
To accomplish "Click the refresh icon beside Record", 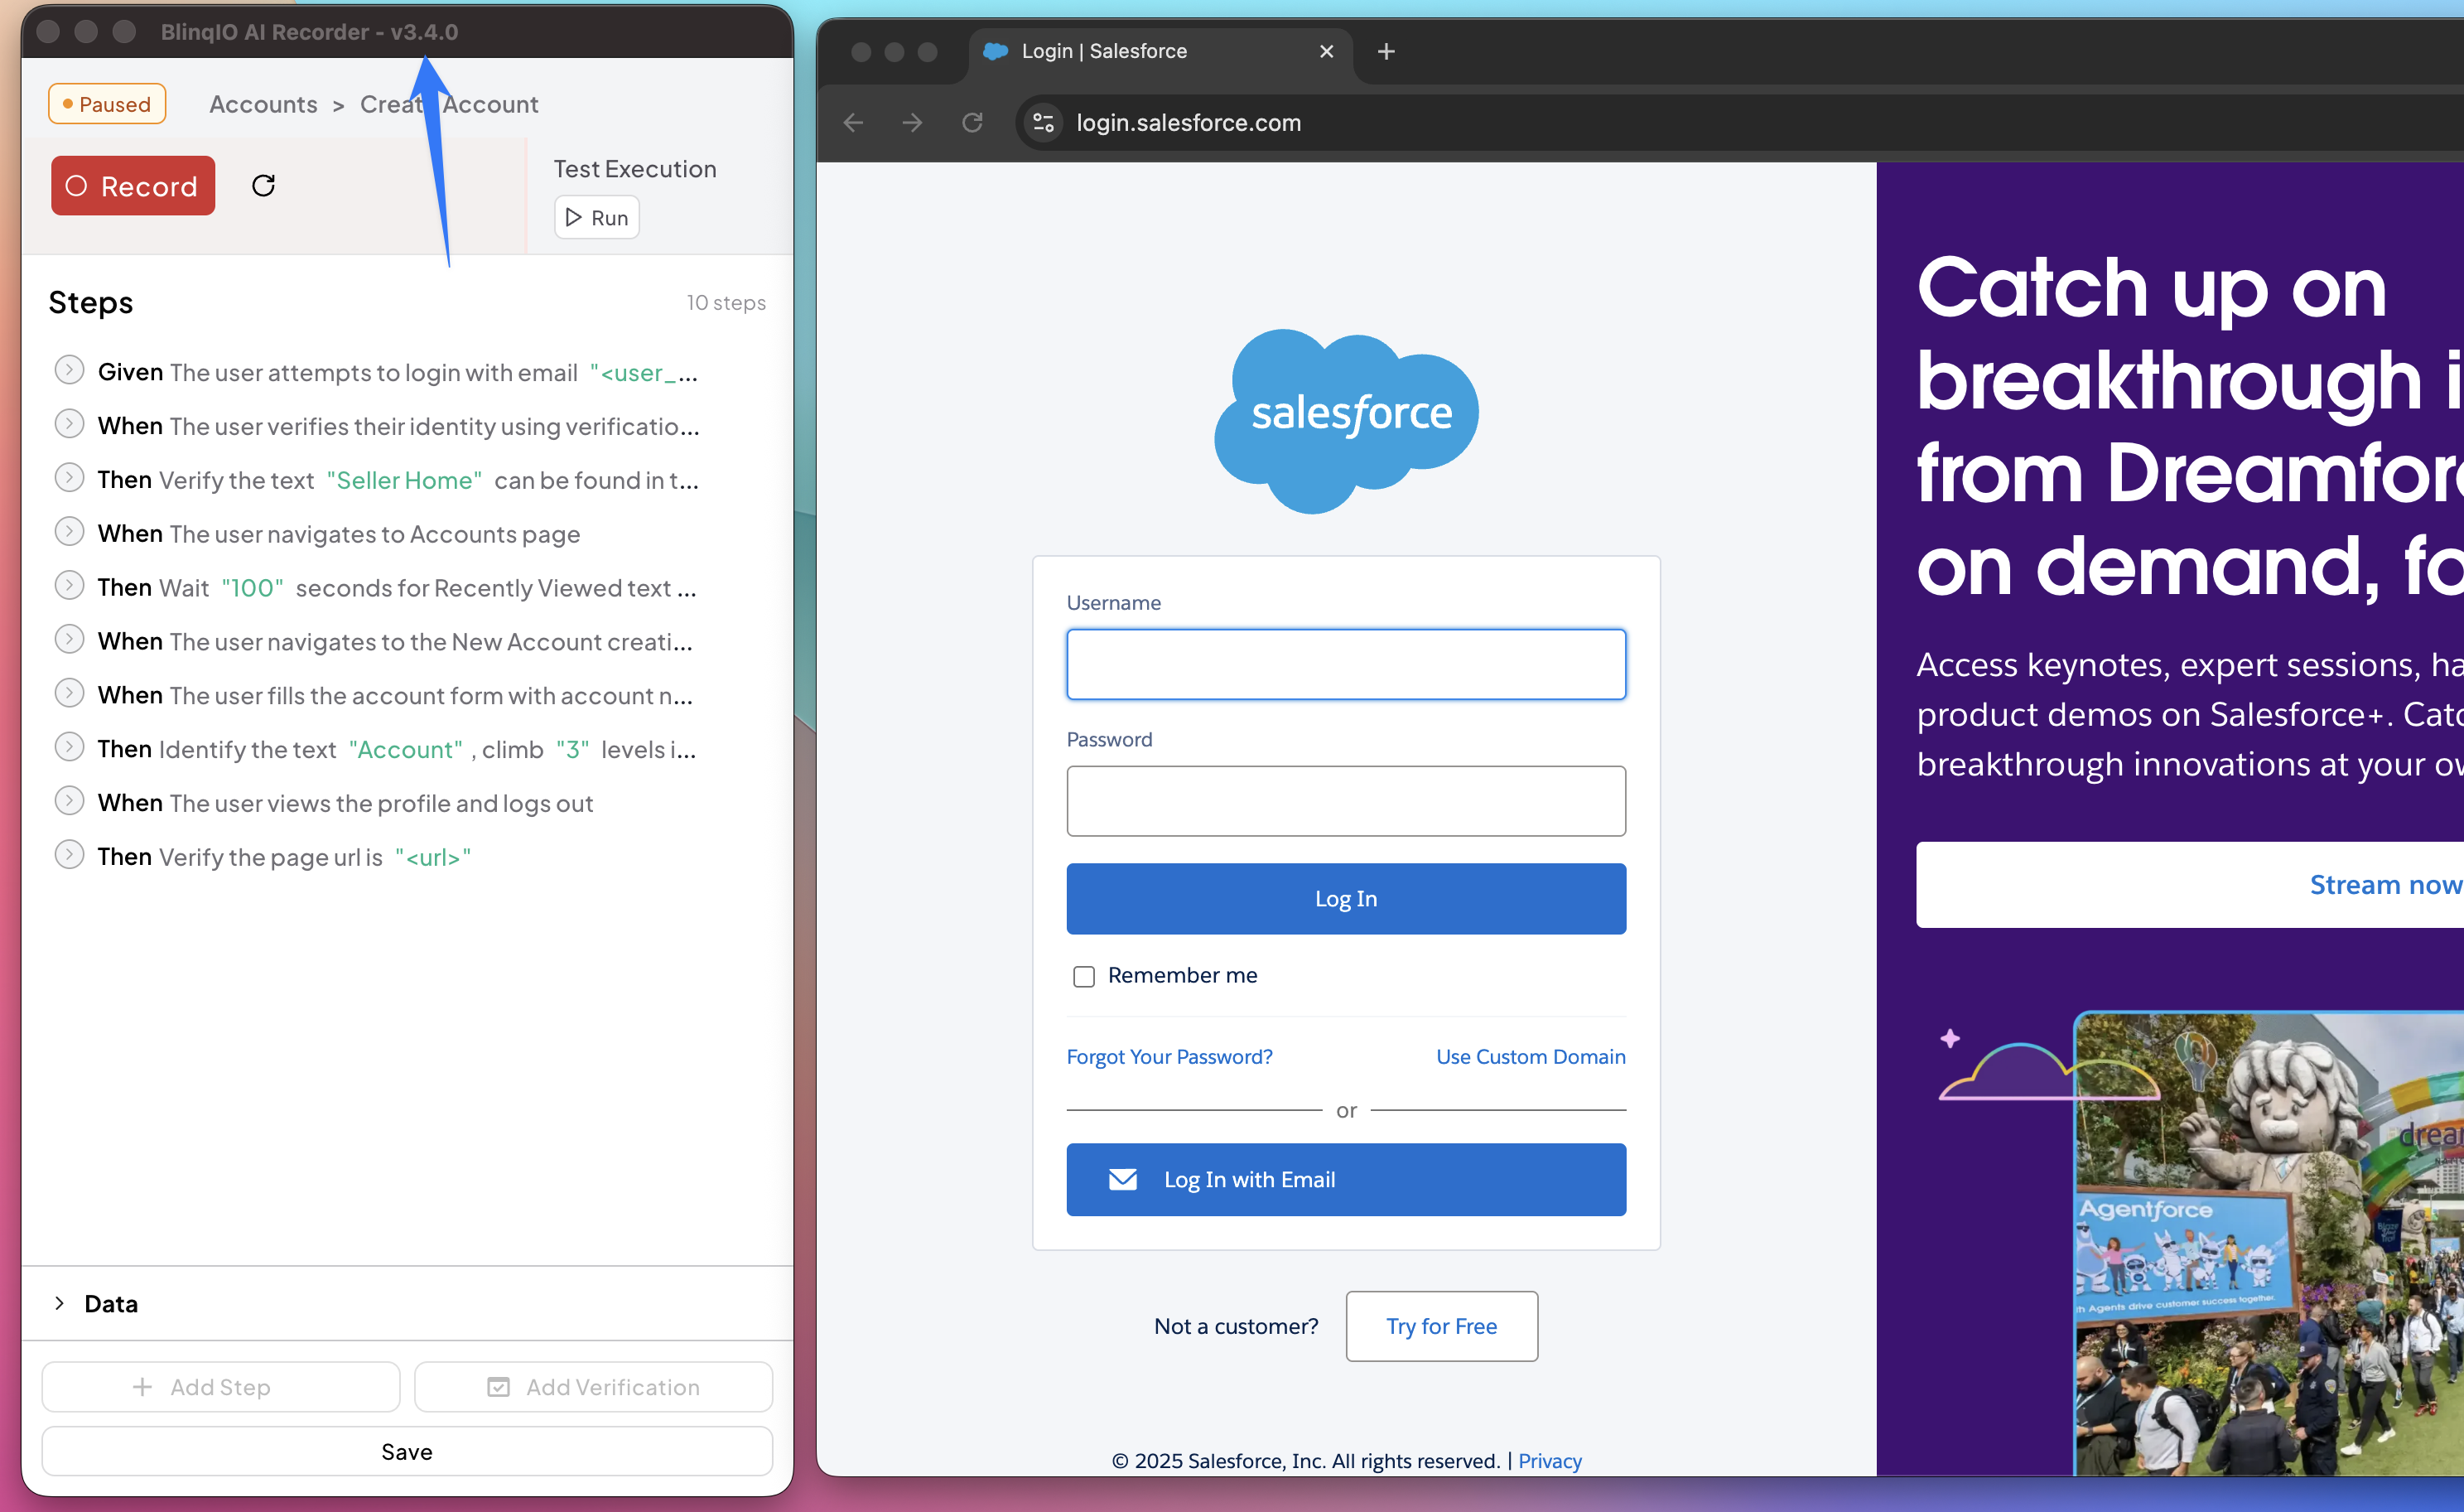I will pos(263,186).
